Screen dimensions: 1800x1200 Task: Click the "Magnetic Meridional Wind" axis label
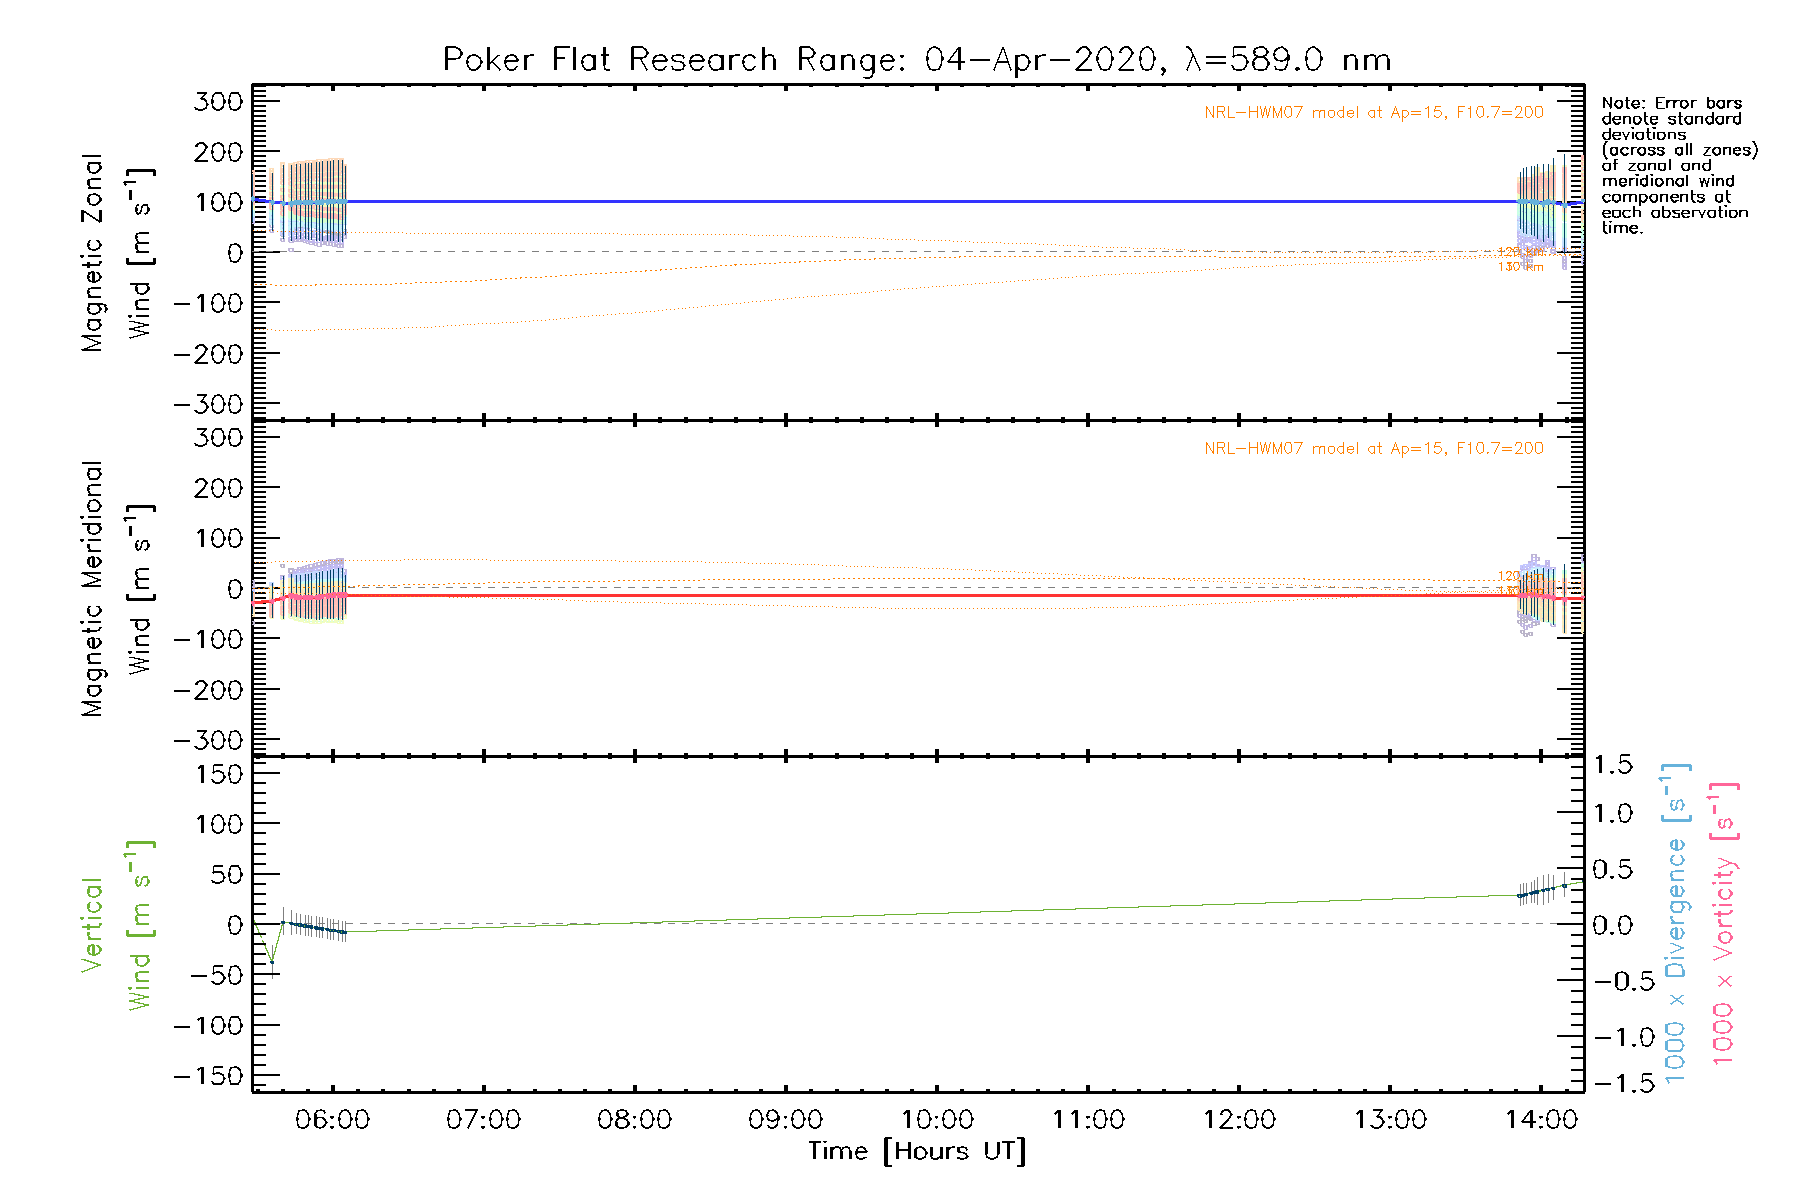[x=118, y=588]
